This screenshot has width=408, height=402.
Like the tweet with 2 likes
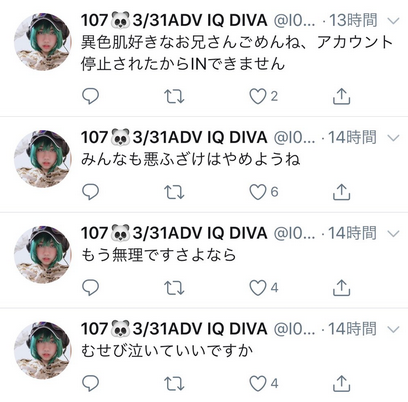pyautogui.click(x=258, y=96)
